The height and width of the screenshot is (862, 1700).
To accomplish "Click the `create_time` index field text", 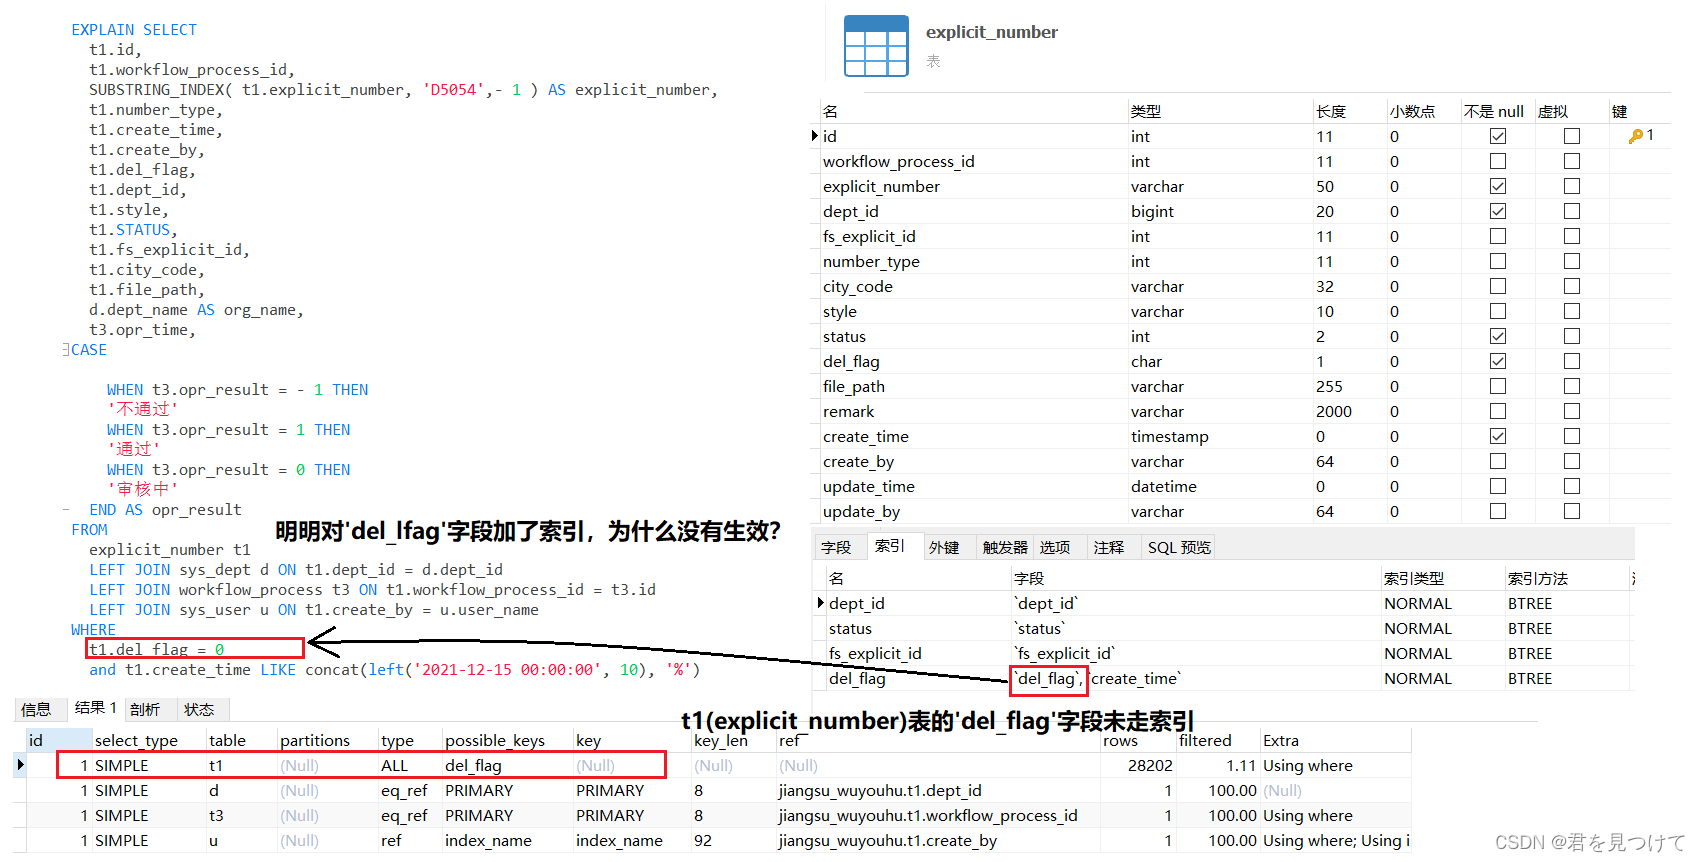I will coord(1136,678).
